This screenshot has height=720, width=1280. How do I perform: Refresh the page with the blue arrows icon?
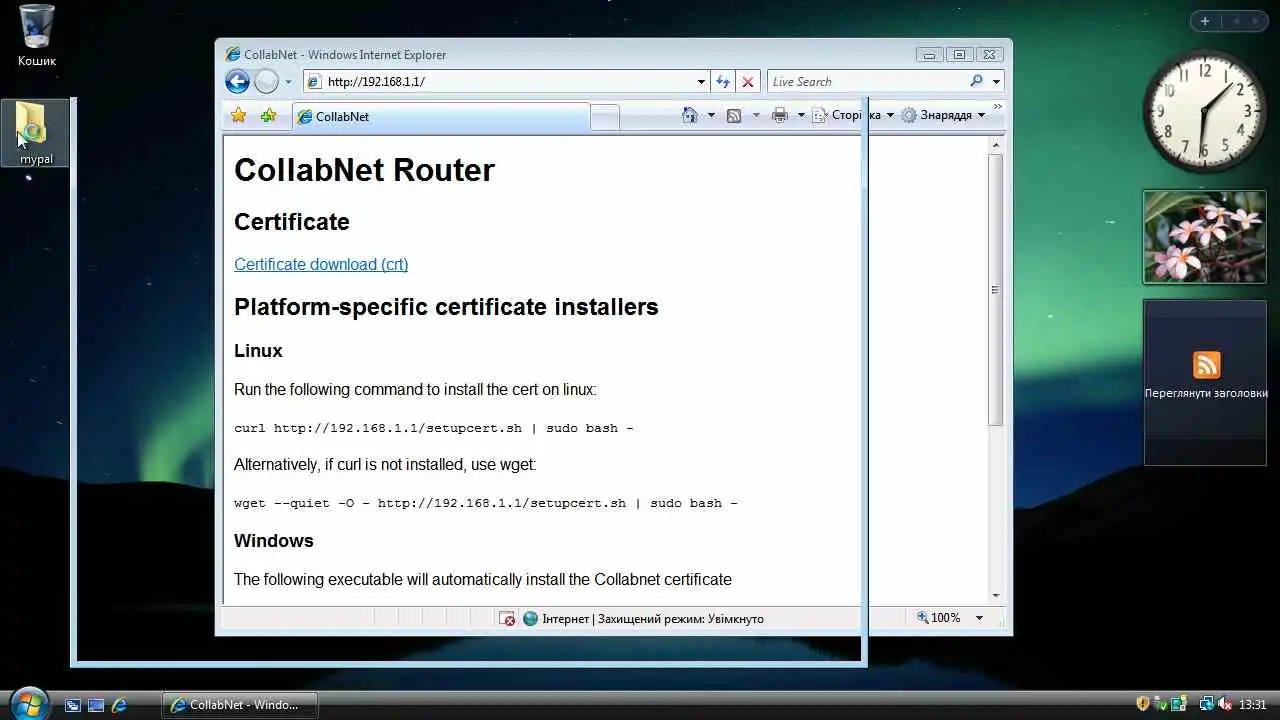click(x=723, y=82)
